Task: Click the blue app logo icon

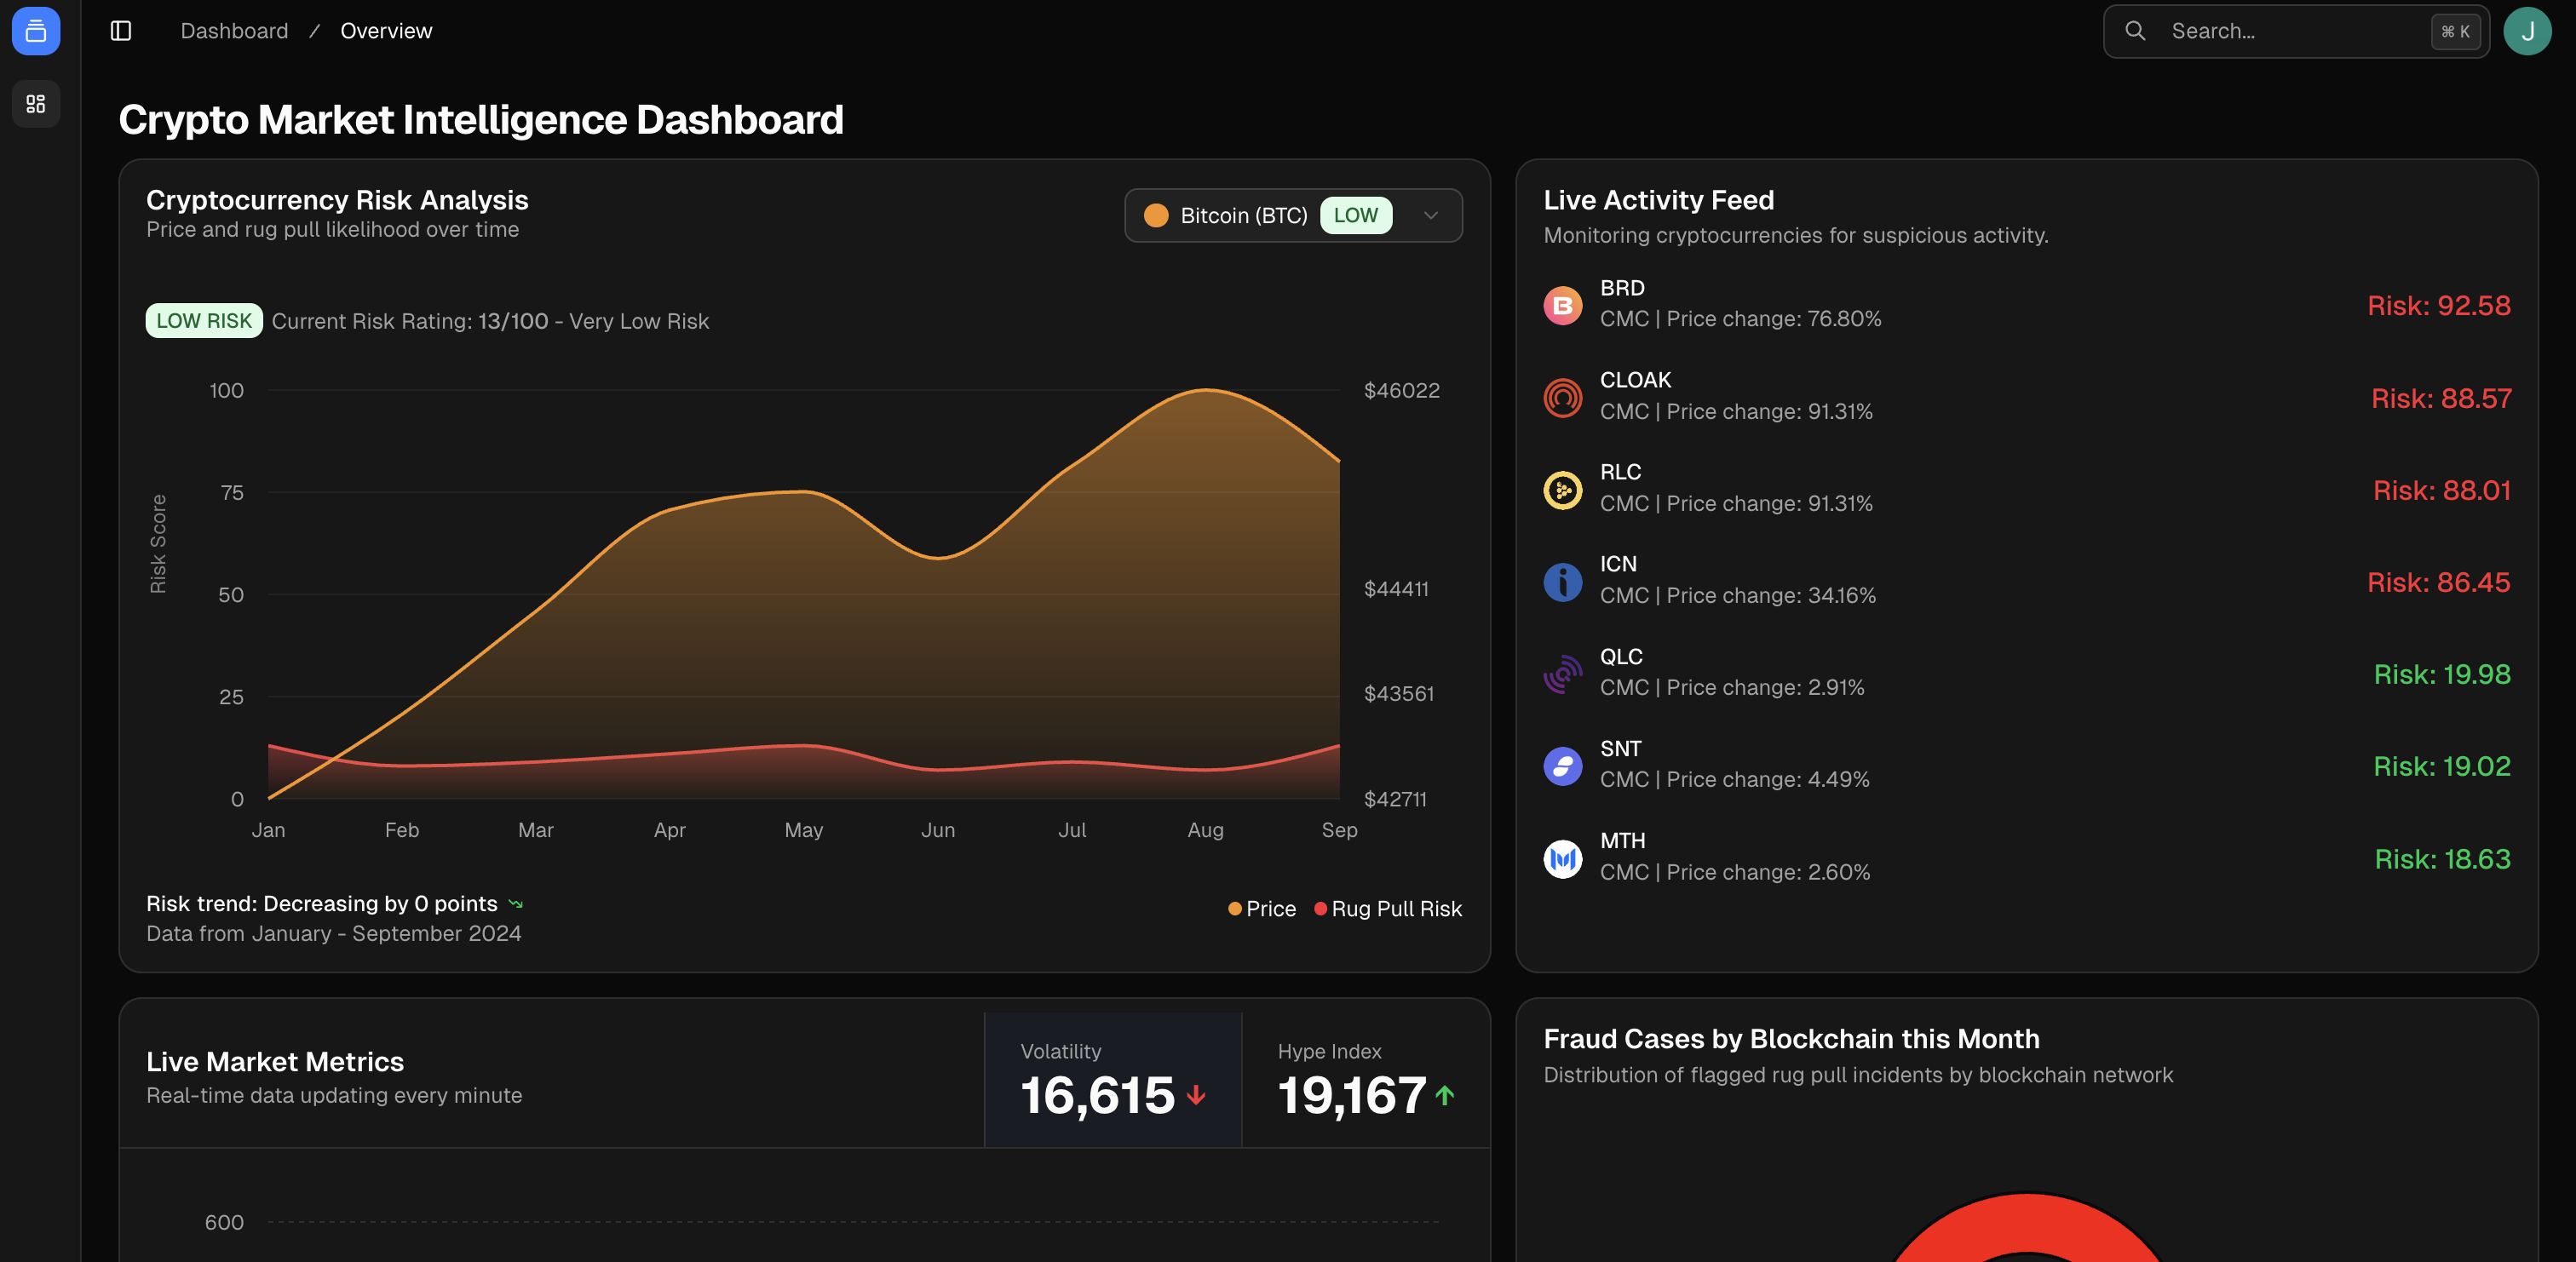Action: click(36, 31)
